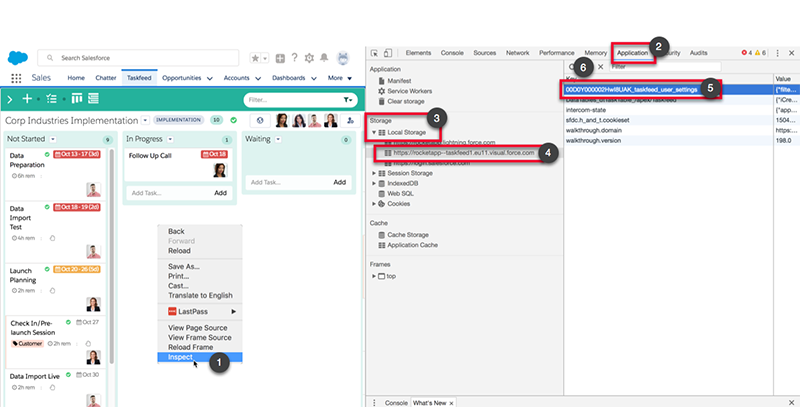Click the Taskfeed add plus icon
The image size is (800, 407).
click(27, 98)
